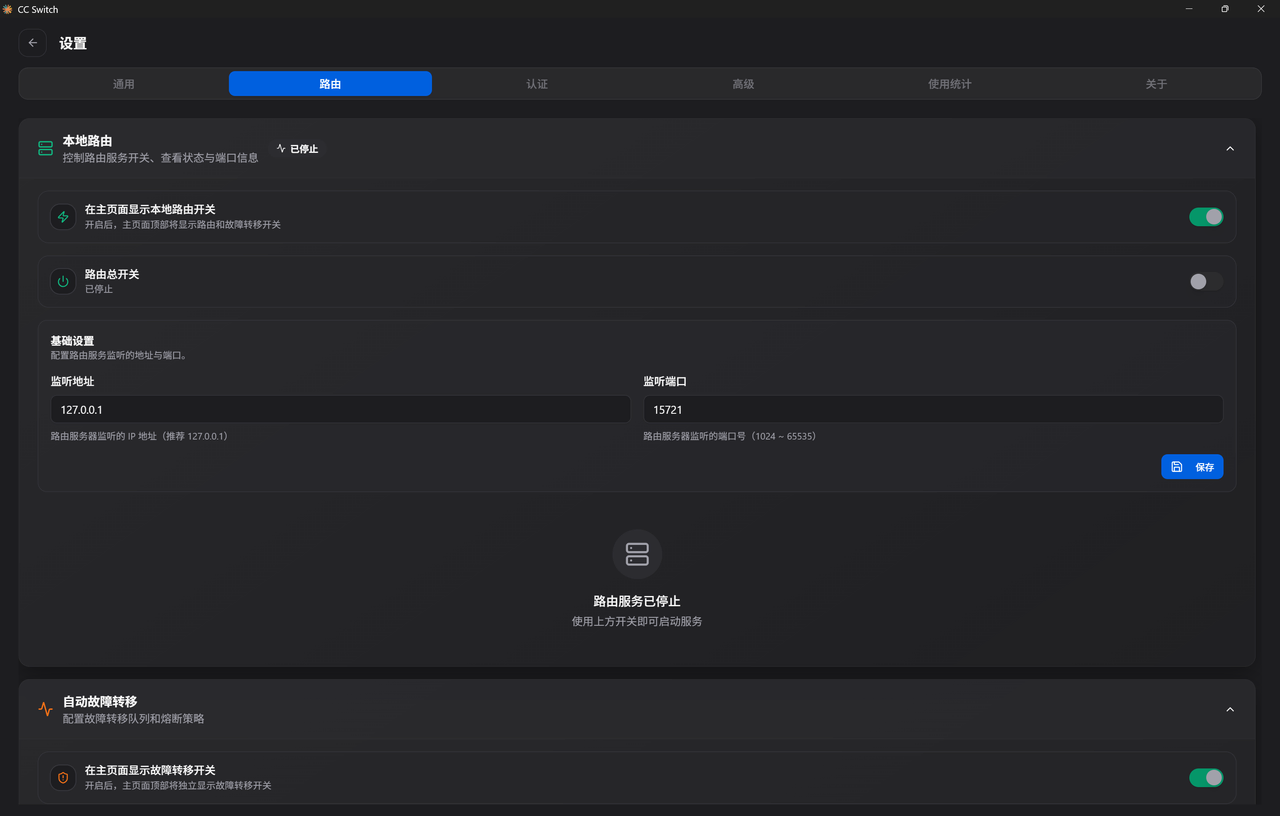Screen dimensions: 1280x816
Task: Click the 路由服务已停止 message
Action: pos(637,601)
